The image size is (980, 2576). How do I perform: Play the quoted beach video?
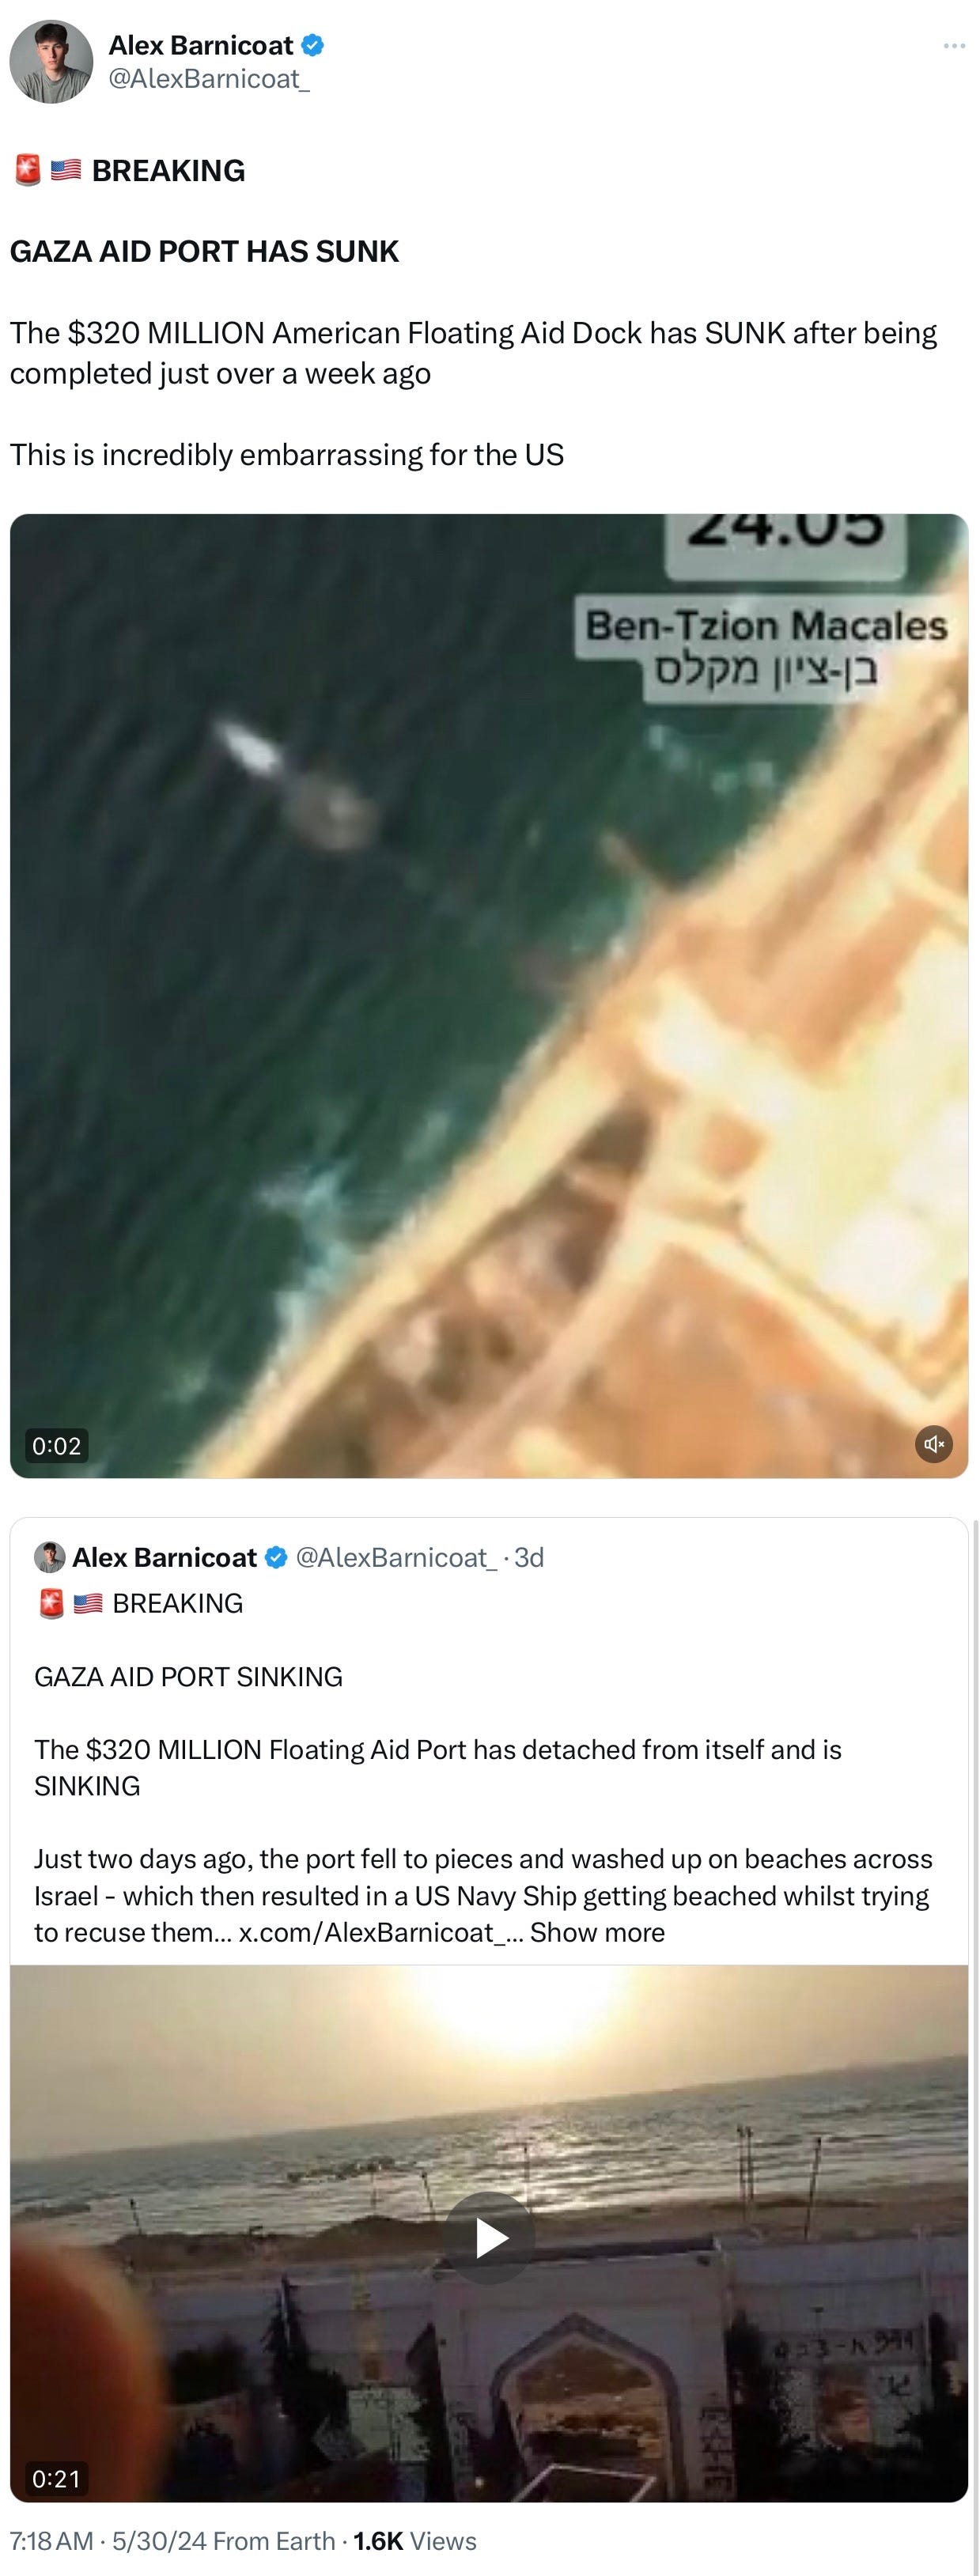489,2238
